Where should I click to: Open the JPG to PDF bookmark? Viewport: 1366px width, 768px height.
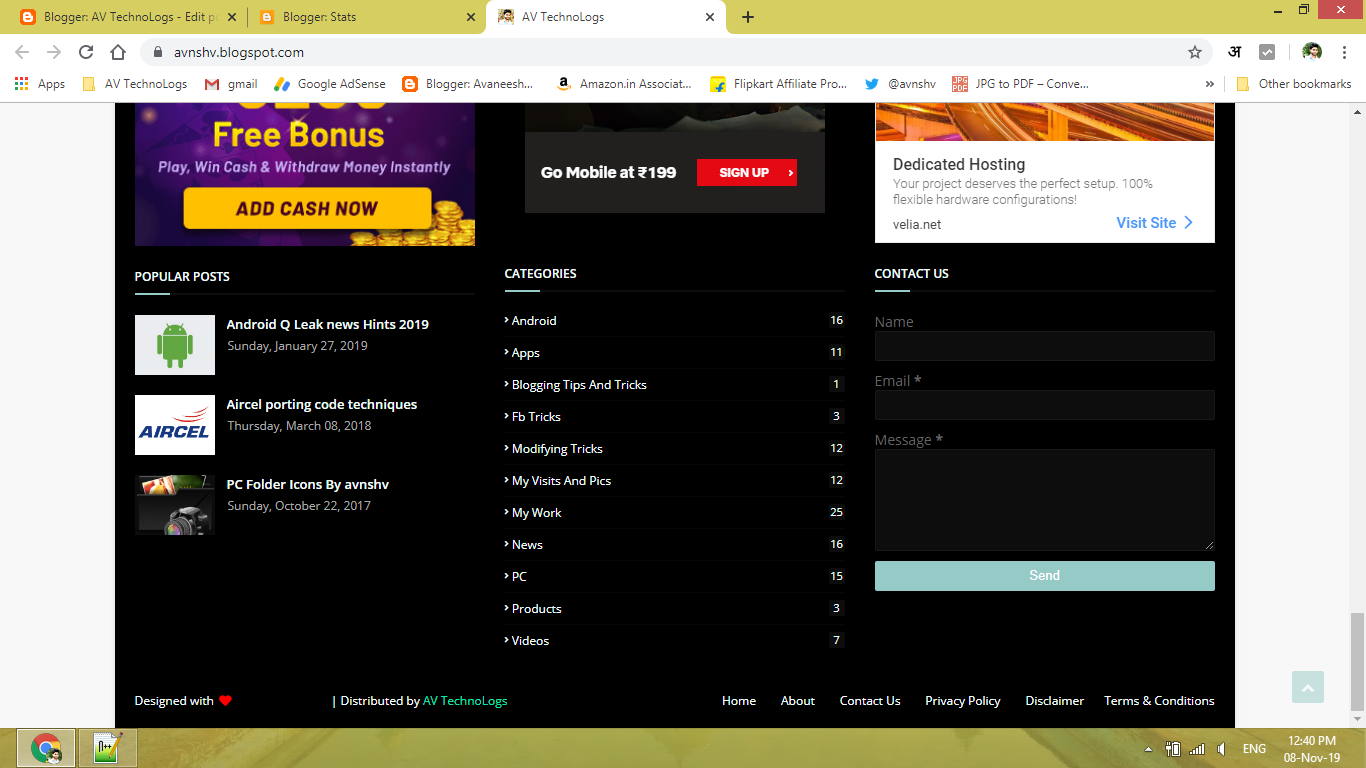point(1020,84)
